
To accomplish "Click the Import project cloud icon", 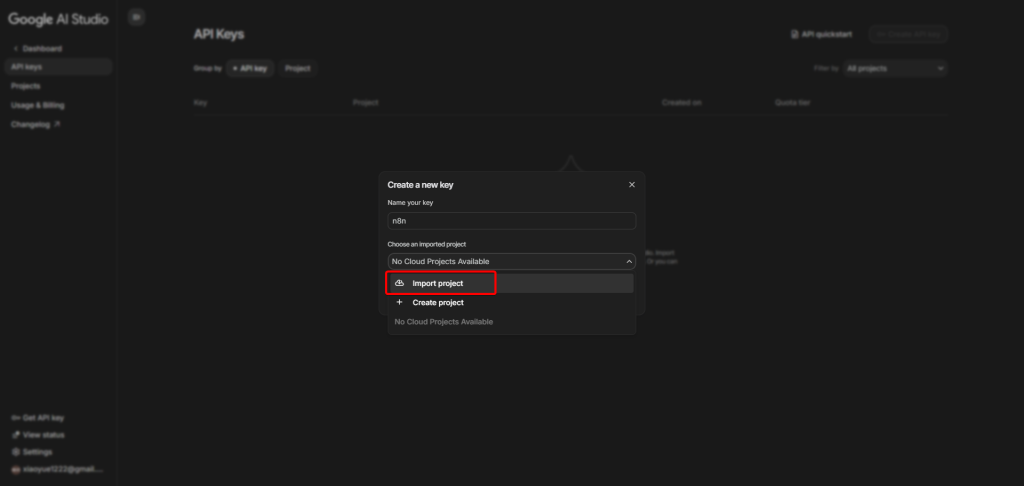I will tap(400, 284).
